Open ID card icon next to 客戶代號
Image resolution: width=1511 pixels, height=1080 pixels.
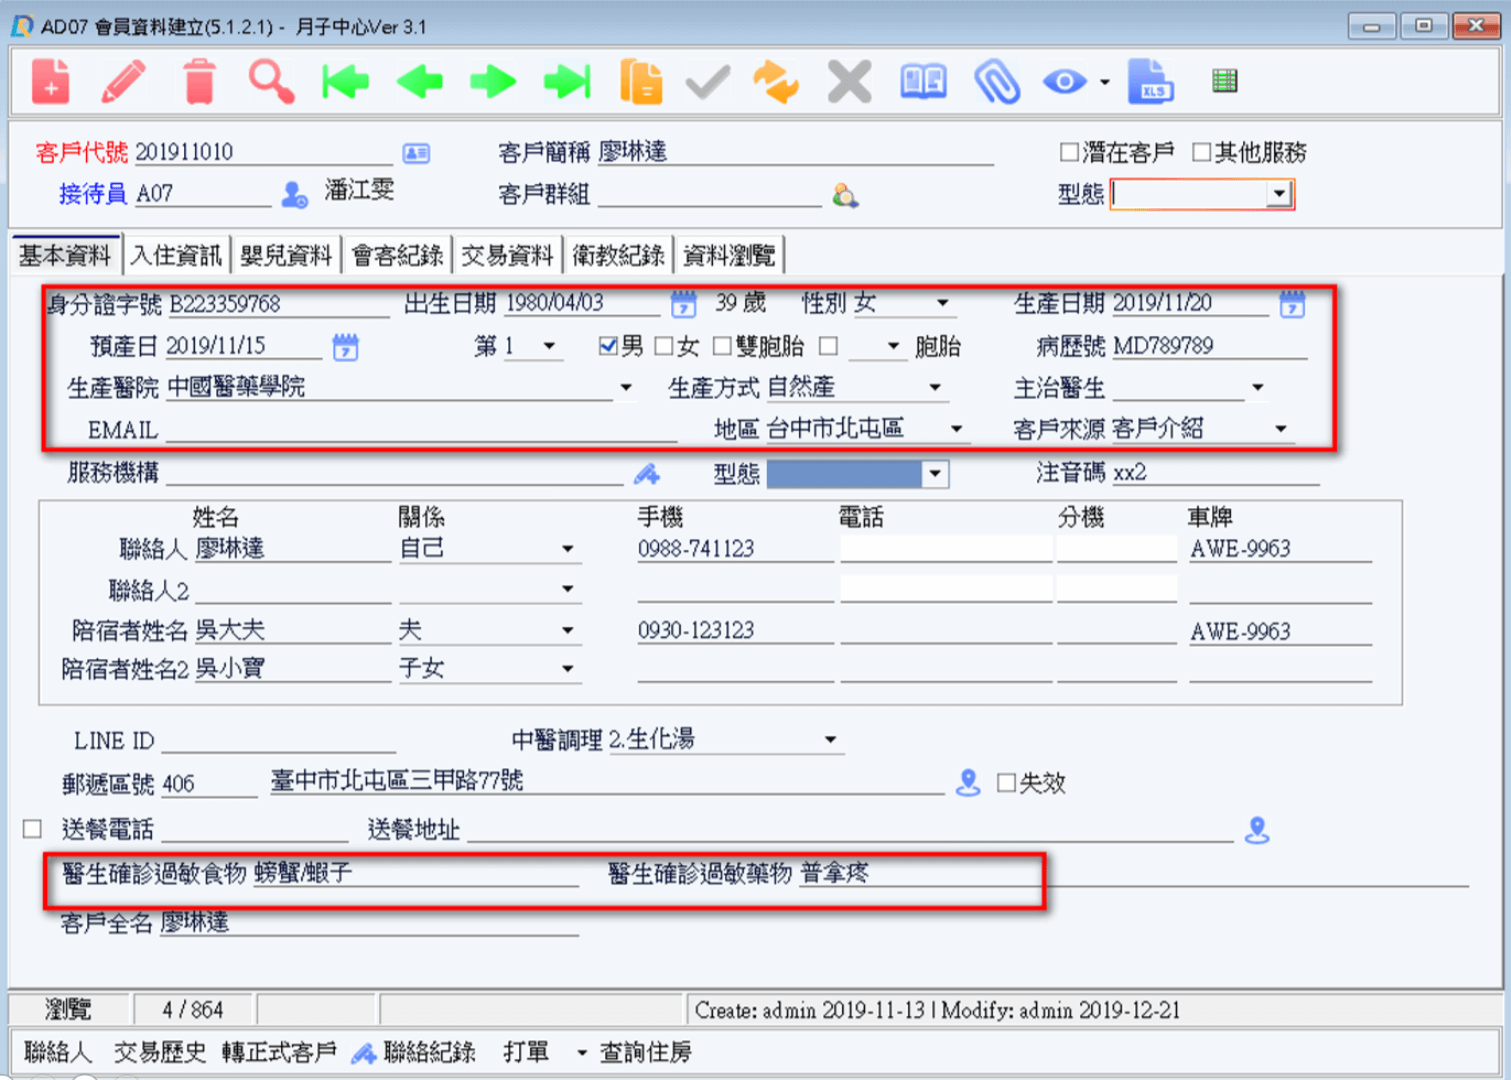click(x=416, y=153)
